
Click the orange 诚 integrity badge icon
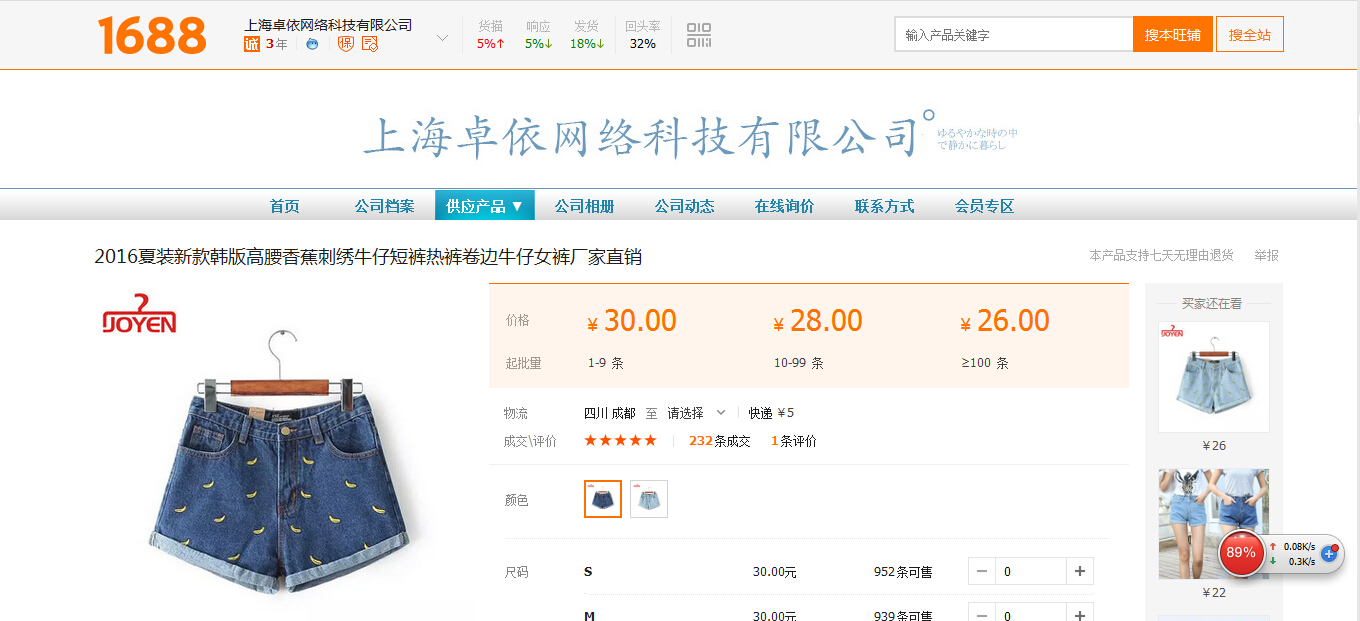(252, 44)
